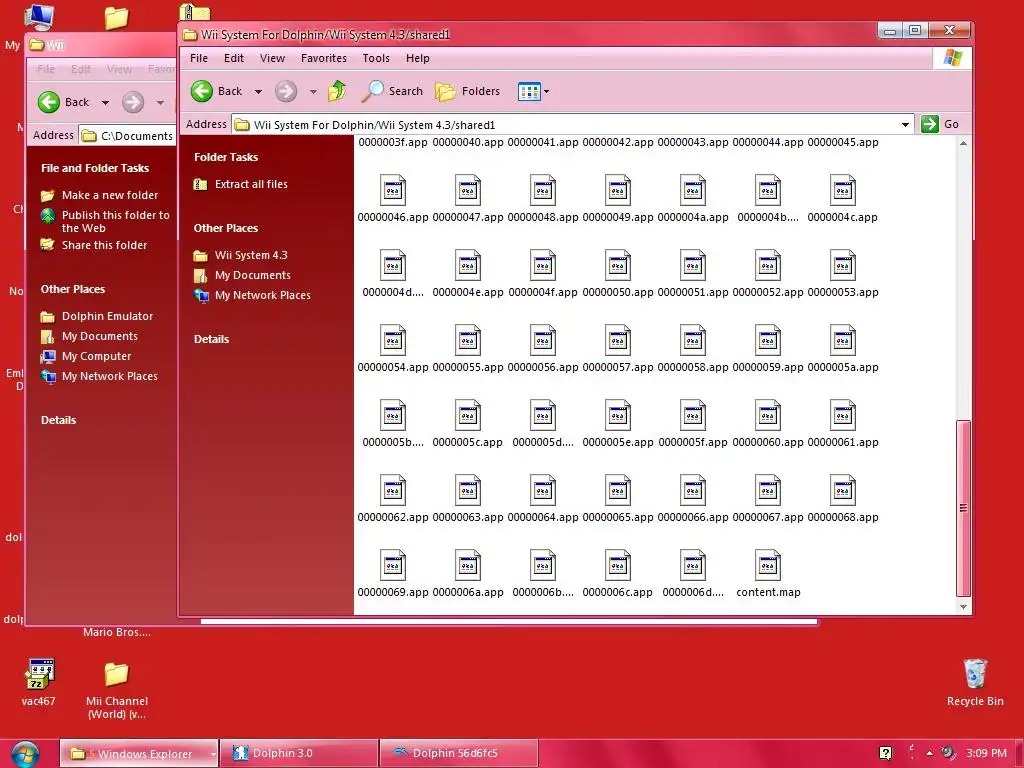Expand Windows Explorer taskbar group arrow

pyautogui.click(x=213, y=754)
